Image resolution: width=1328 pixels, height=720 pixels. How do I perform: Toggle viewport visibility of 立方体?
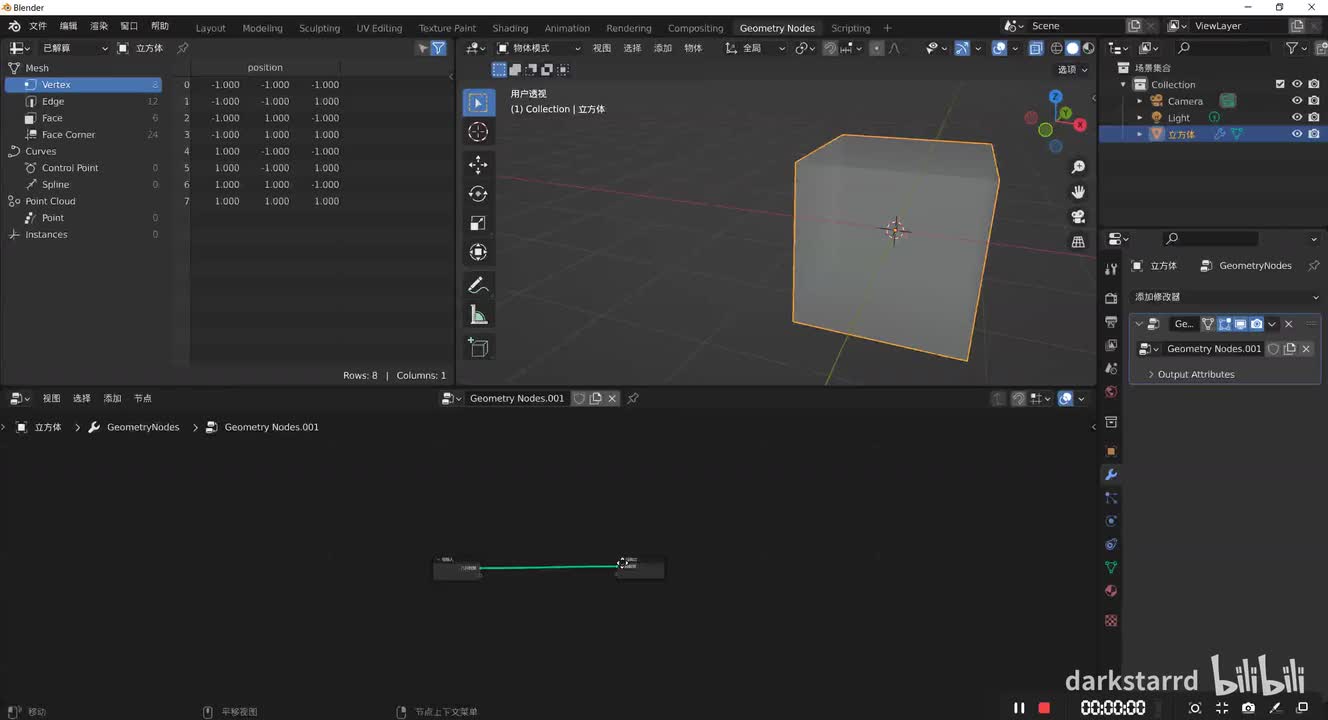pos(1297,134)
